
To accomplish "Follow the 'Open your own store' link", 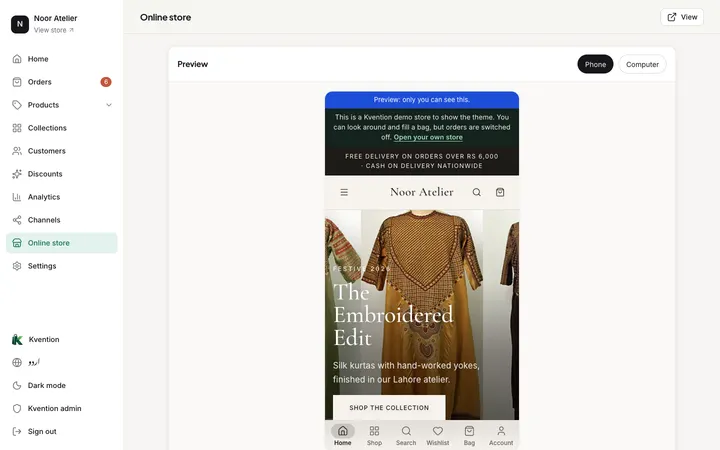I will tap(428, 137).
